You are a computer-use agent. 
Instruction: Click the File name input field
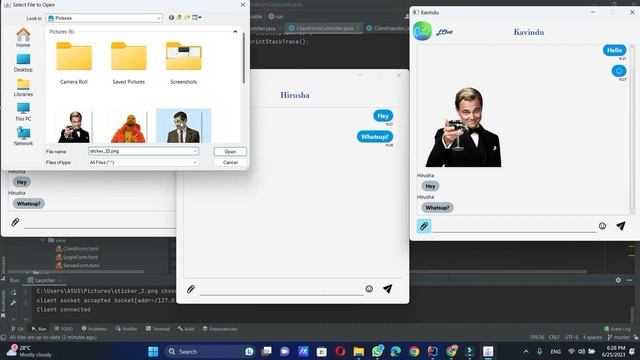coord(140,151)
